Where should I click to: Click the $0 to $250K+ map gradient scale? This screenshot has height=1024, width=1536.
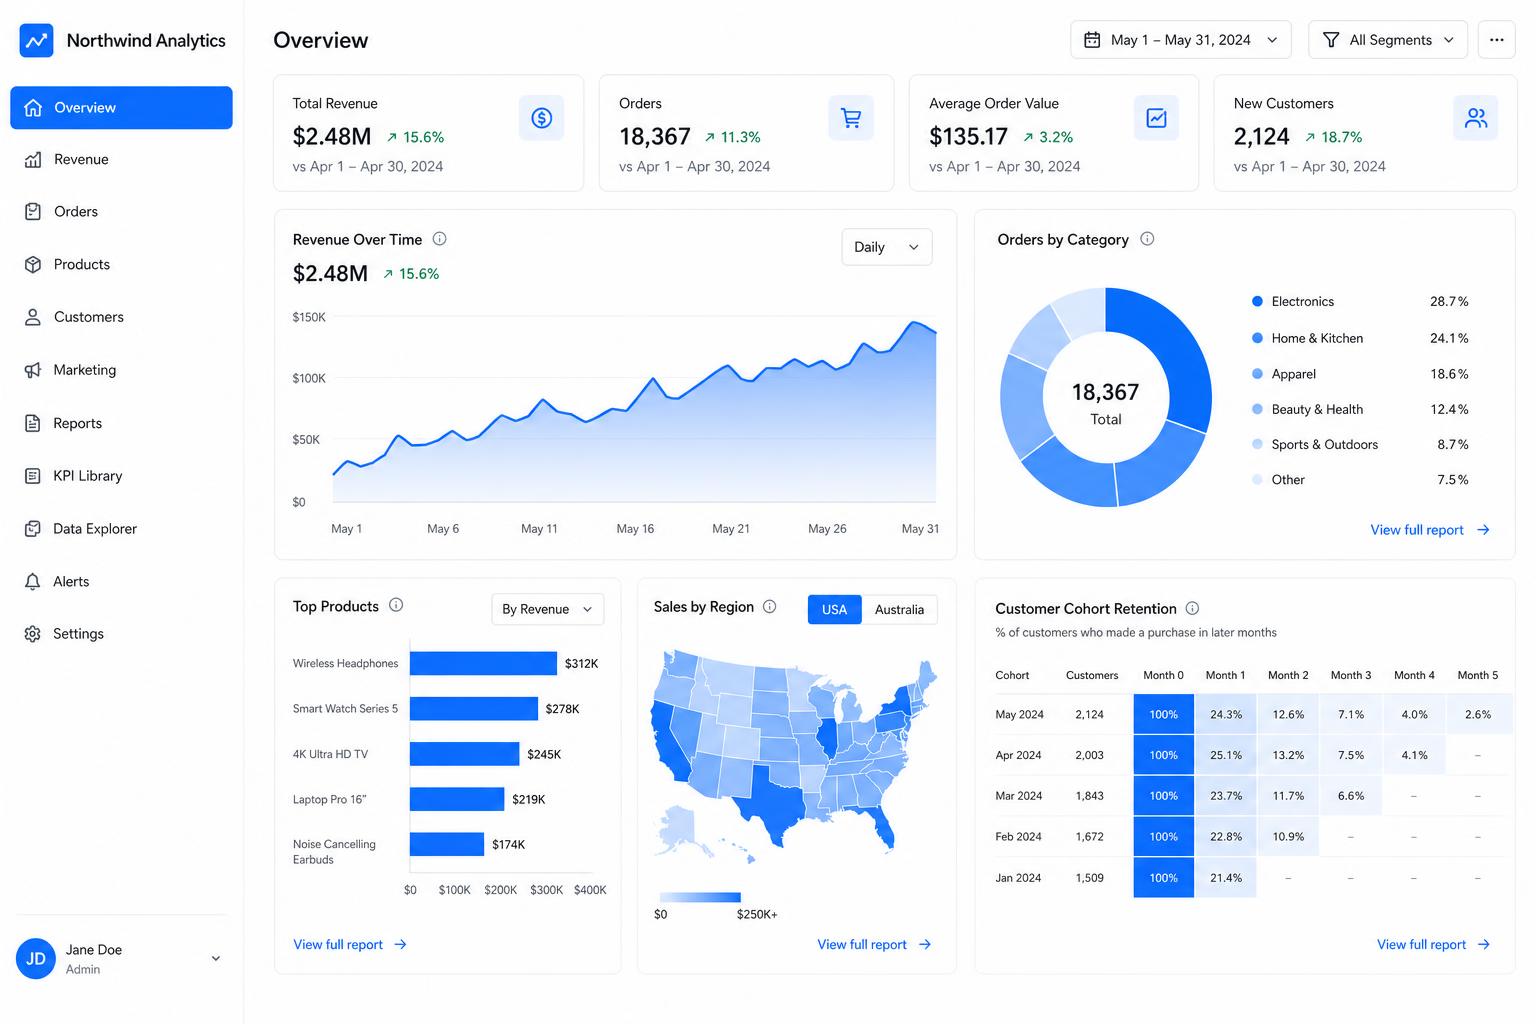click(700, 897)
